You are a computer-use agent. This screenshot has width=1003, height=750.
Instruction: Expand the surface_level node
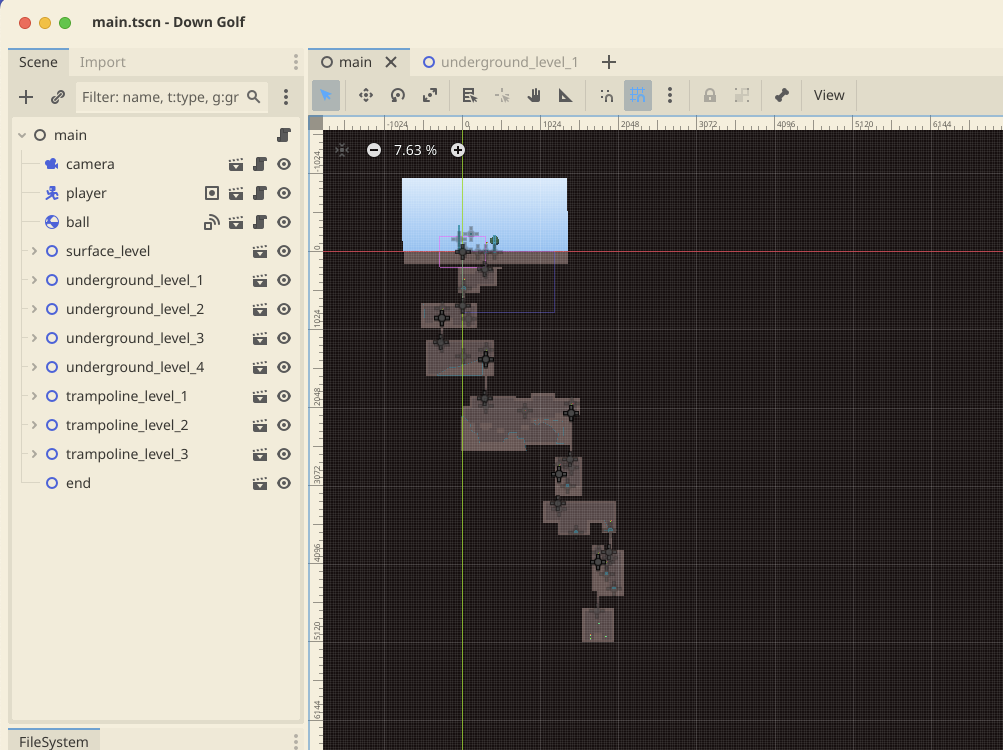tap(34, 251)
